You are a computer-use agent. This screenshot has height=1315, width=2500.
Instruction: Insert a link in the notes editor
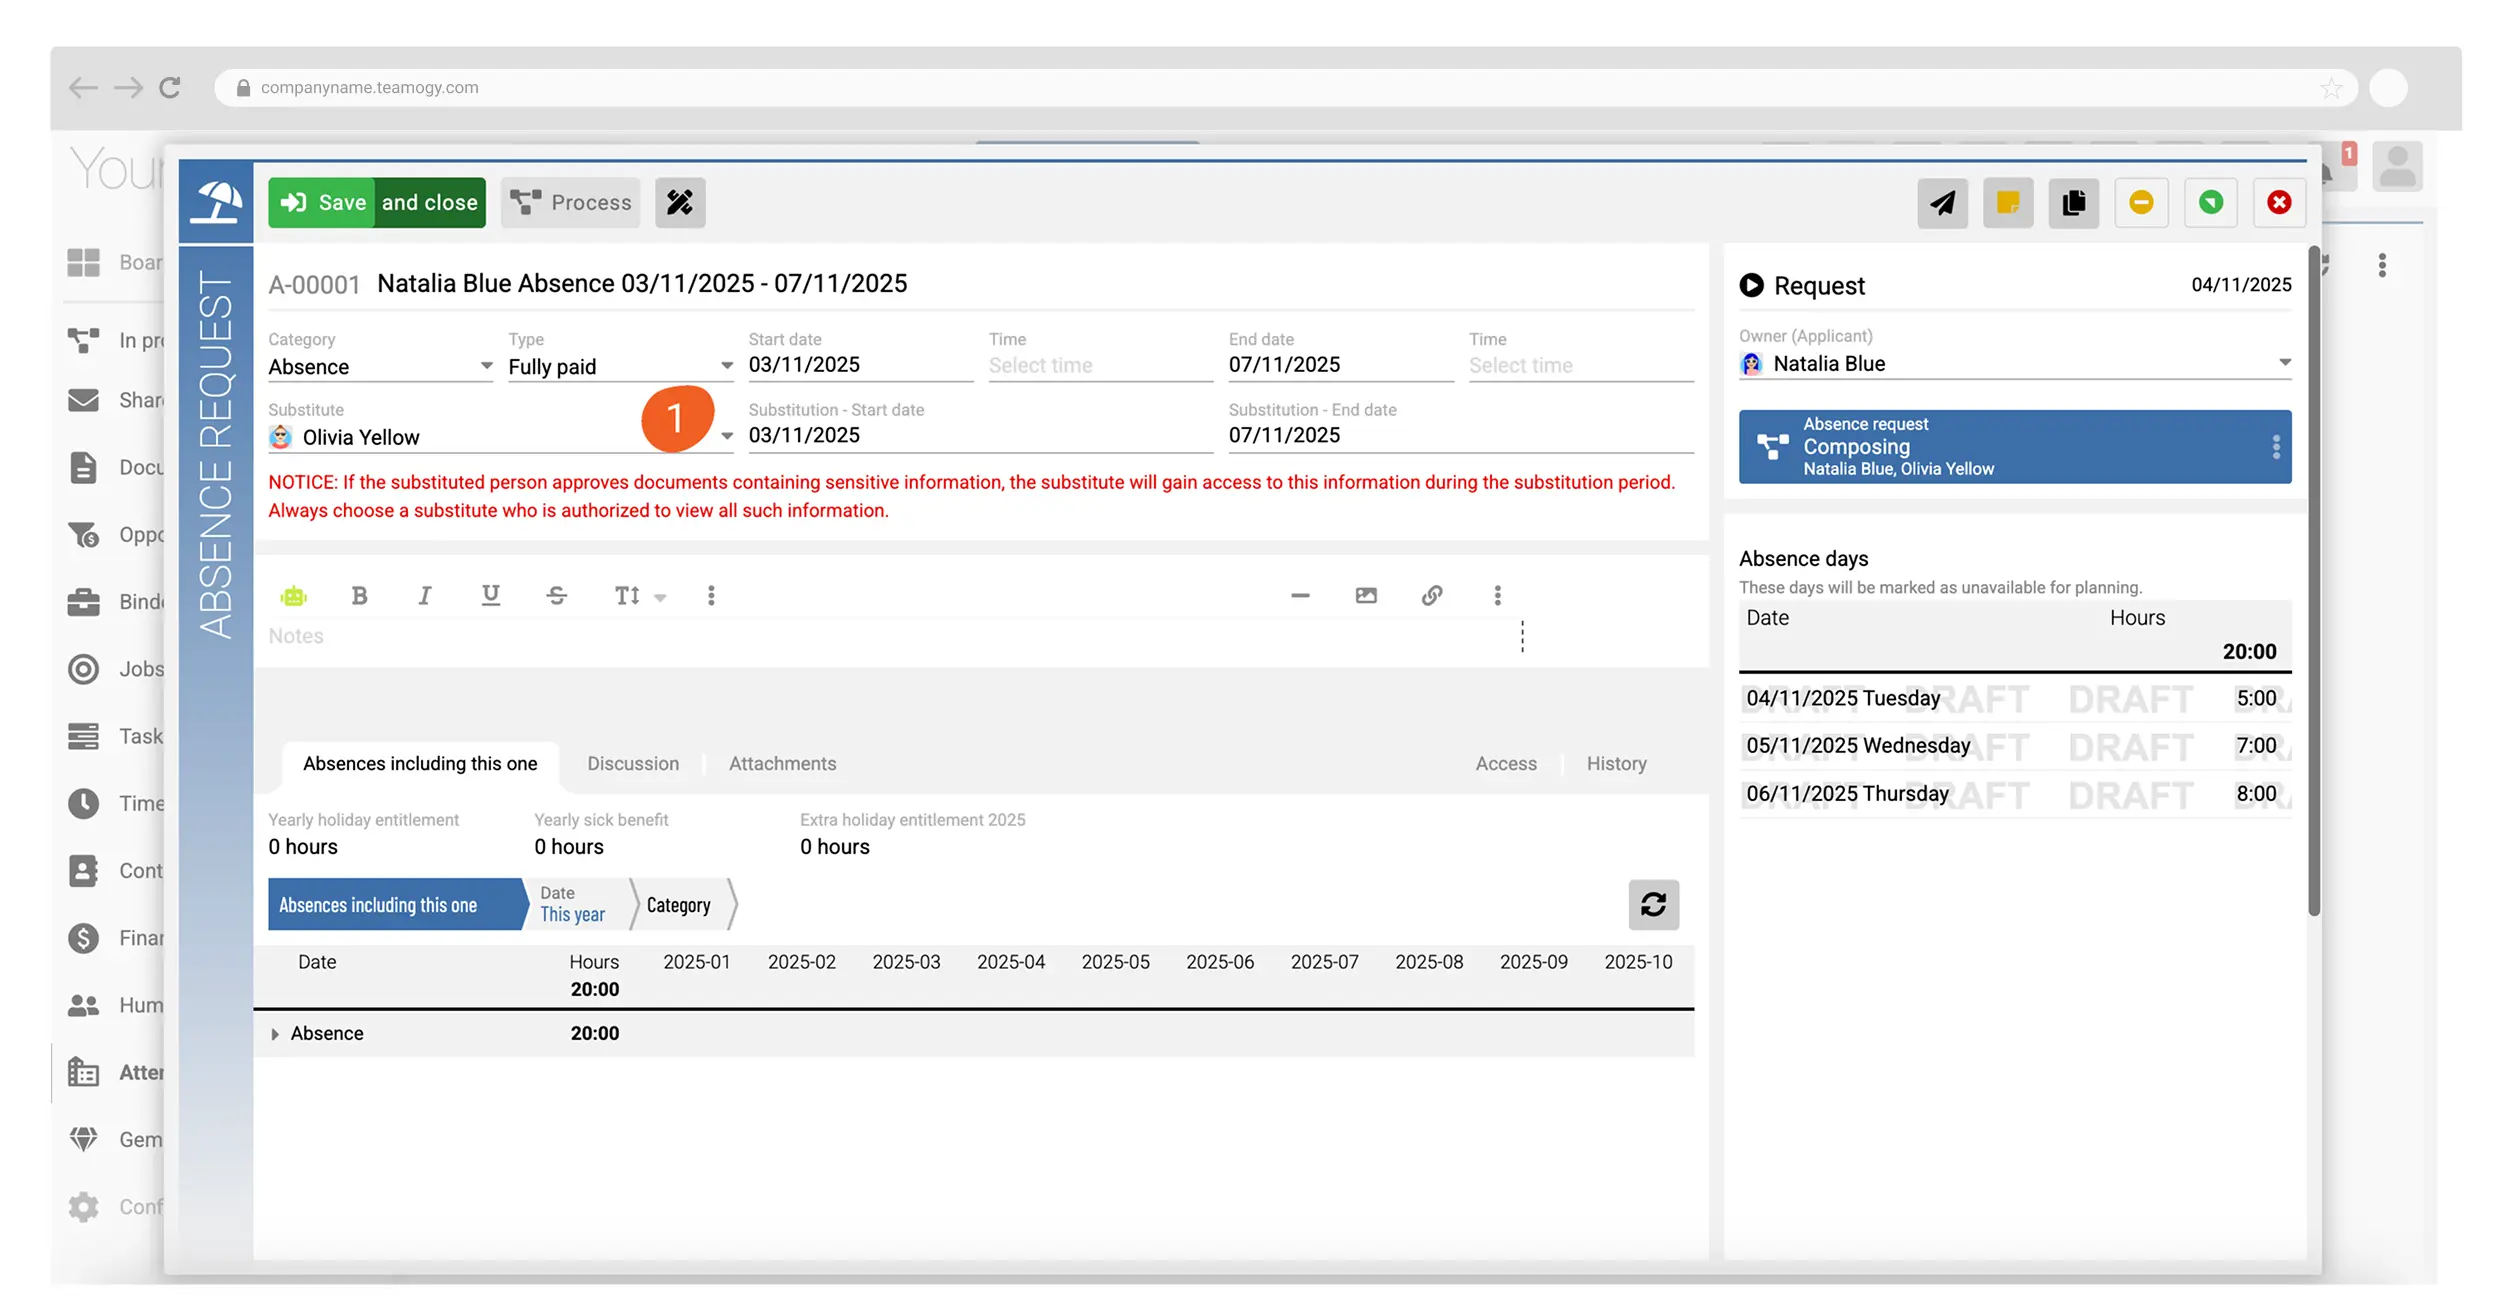pos(1432,596)
